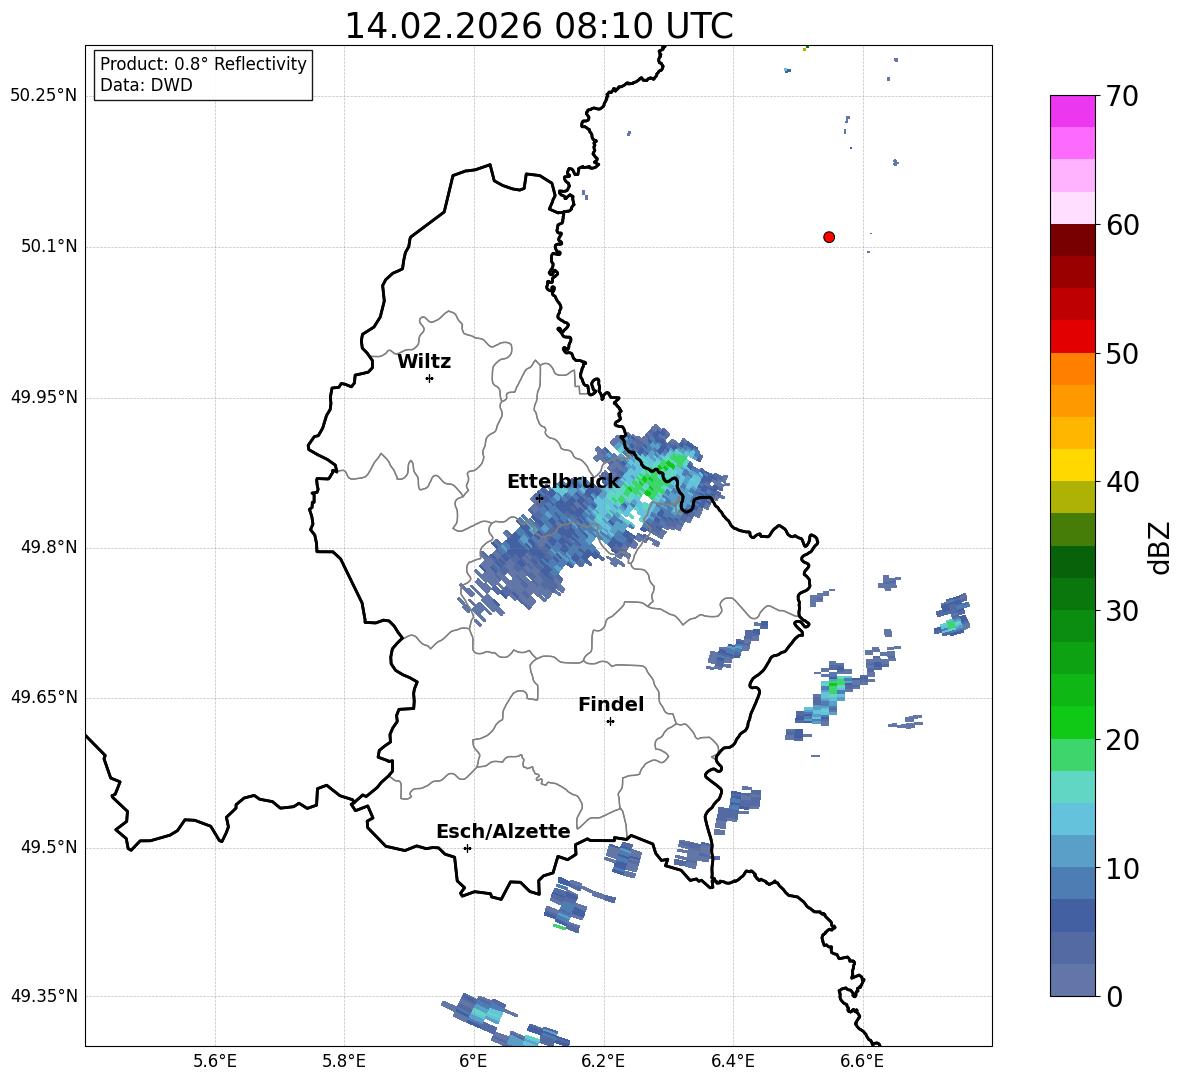This screenshot has width=1184, height=1081.
Task: Click the 6.4°E longitude label
Action: point(732,1061)
